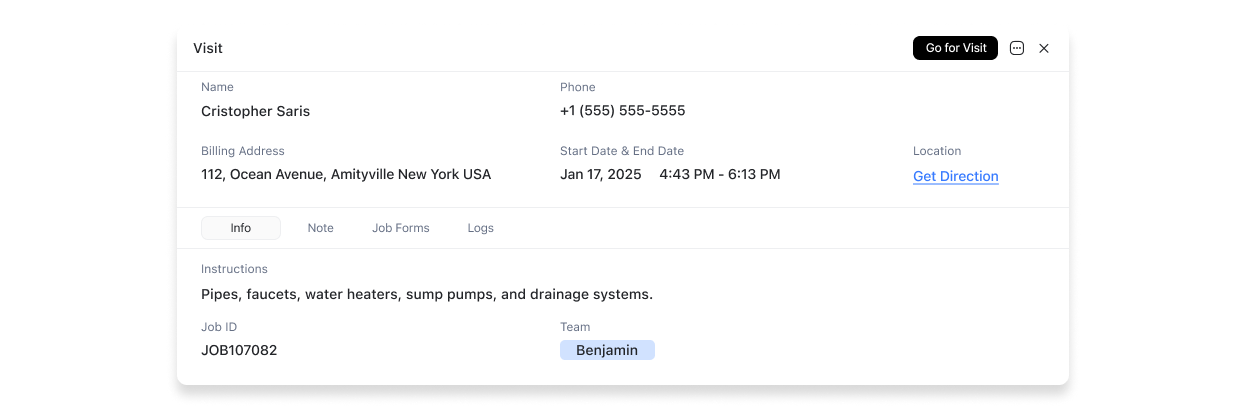
Task: Select the customer name Cristopher Saris
Action: [256, 111]
